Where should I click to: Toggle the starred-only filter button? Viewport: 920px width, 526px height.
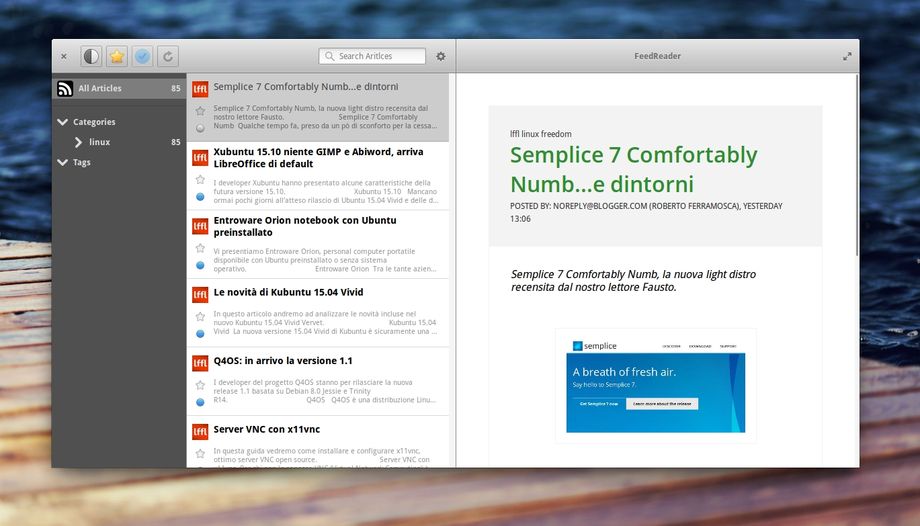pos(117,56)
